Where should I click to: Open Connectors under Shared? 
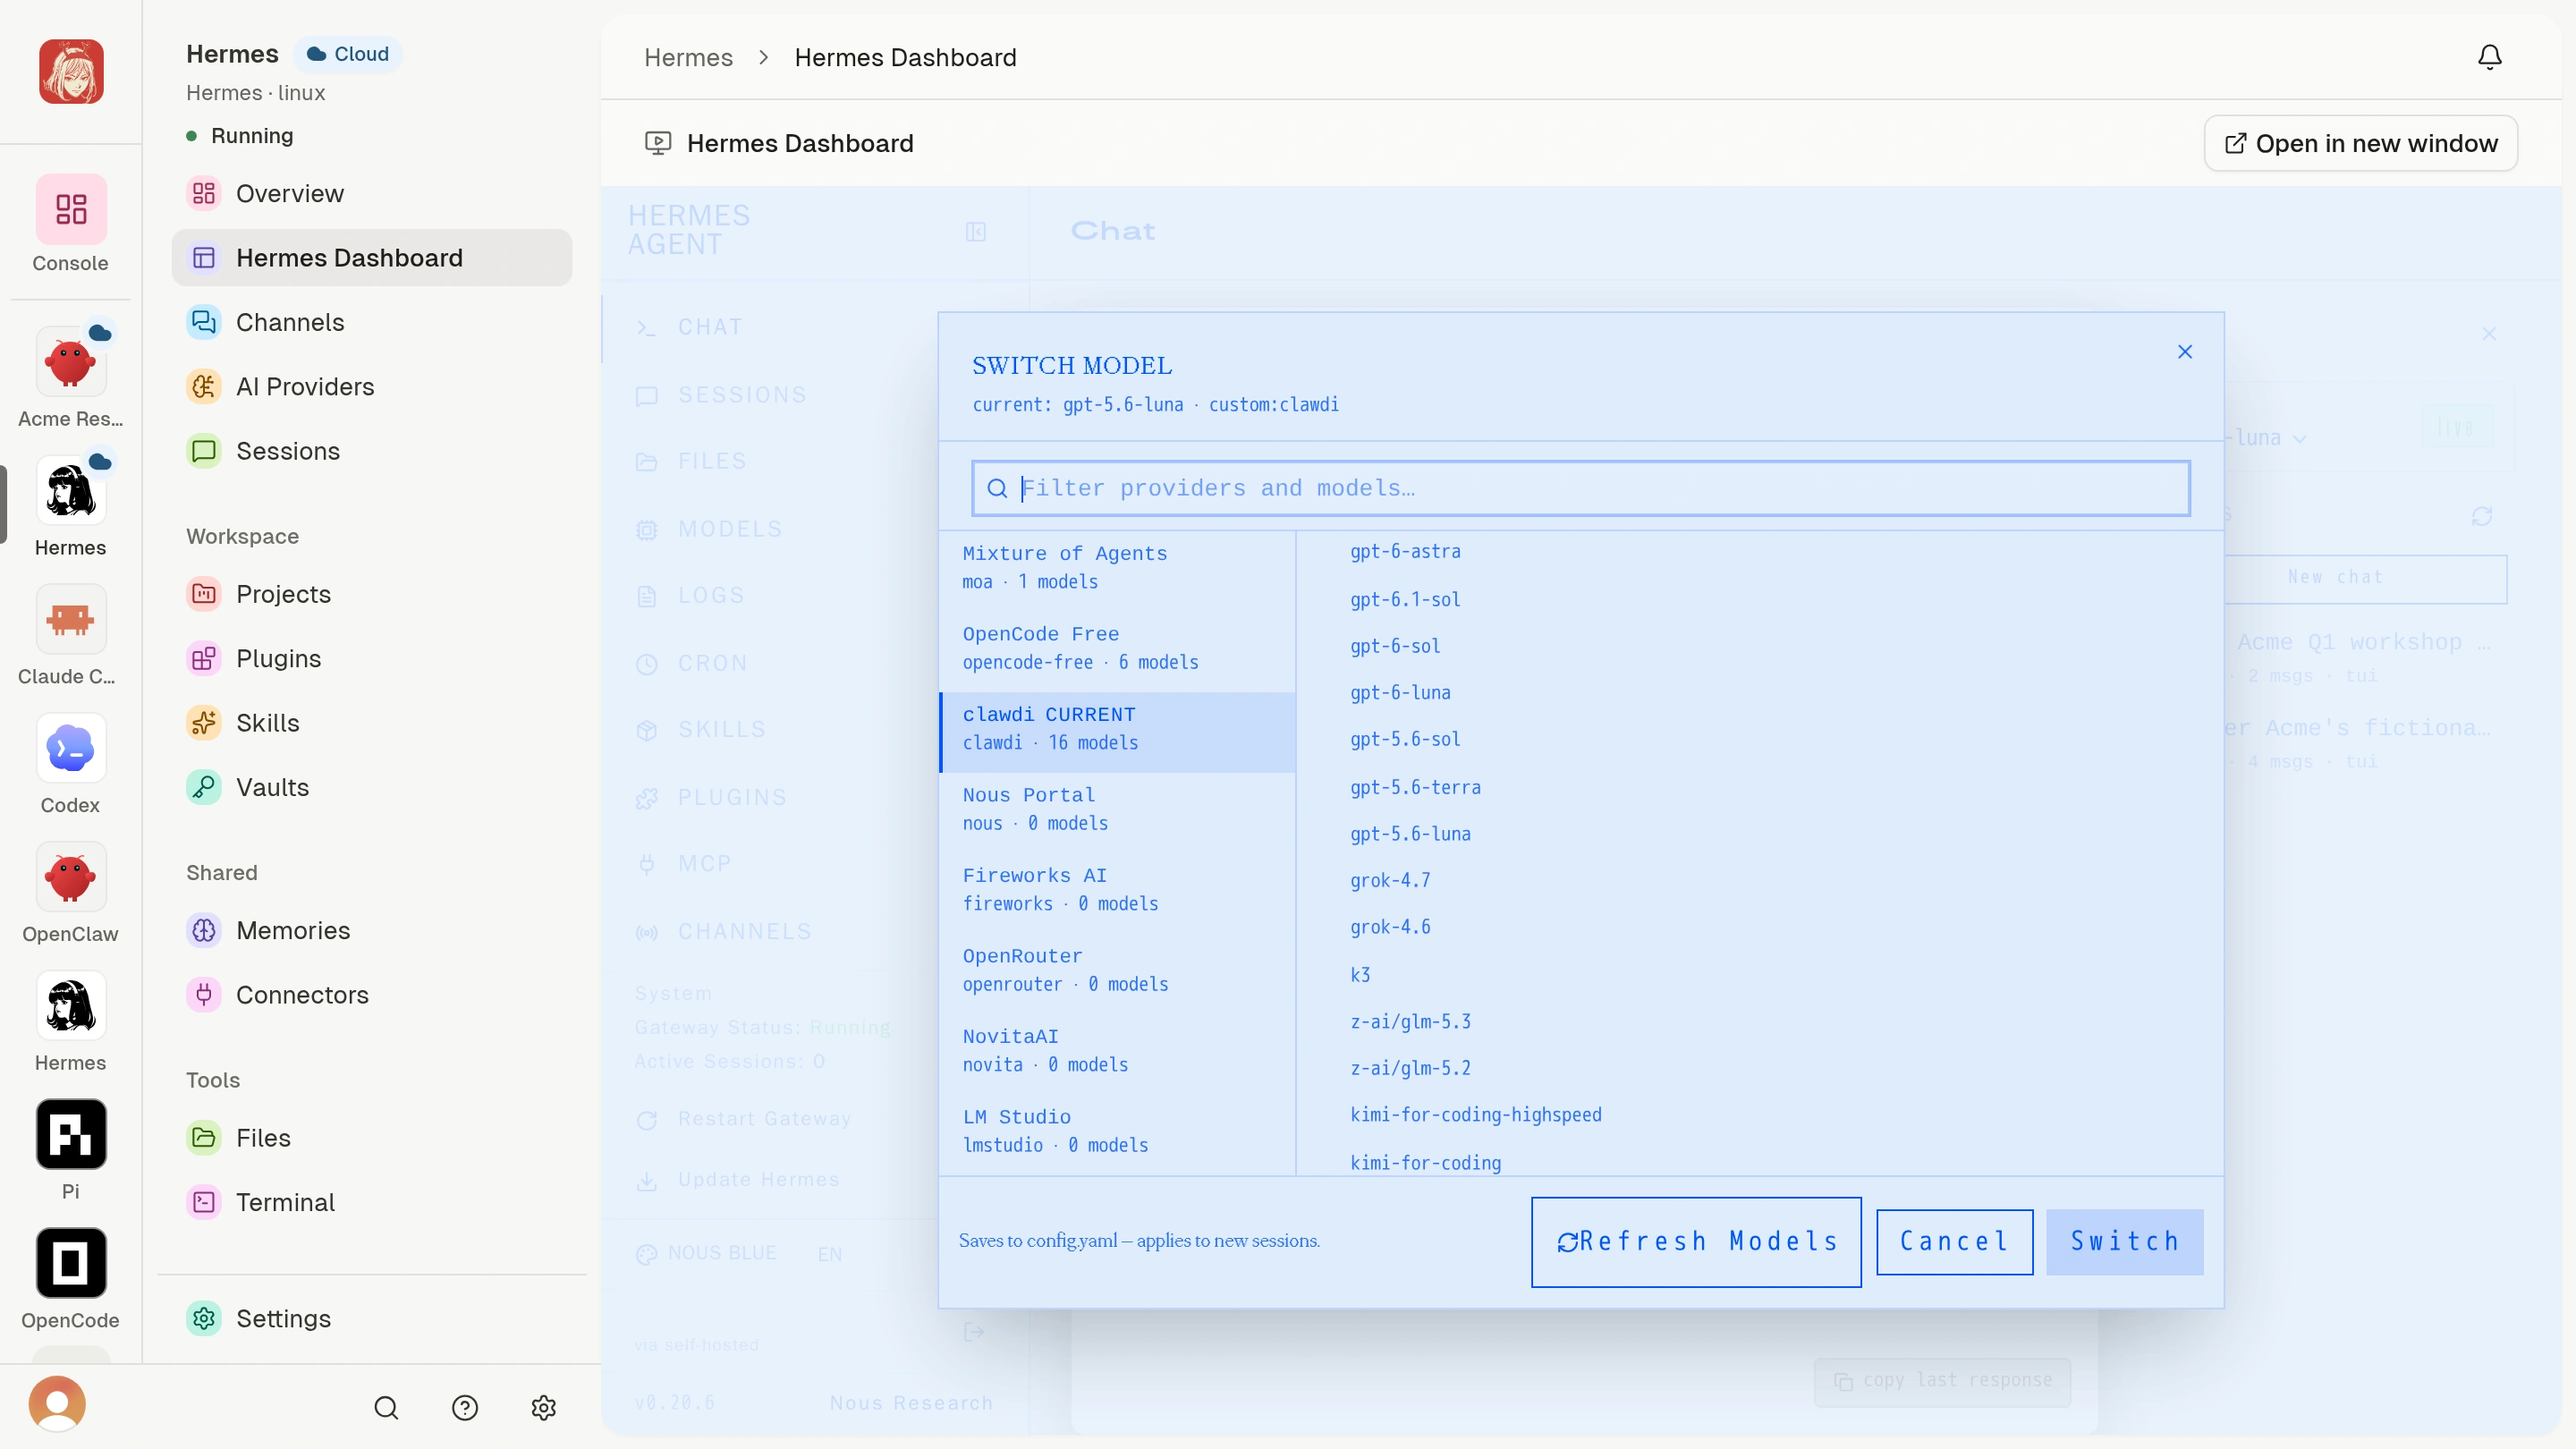372,995
